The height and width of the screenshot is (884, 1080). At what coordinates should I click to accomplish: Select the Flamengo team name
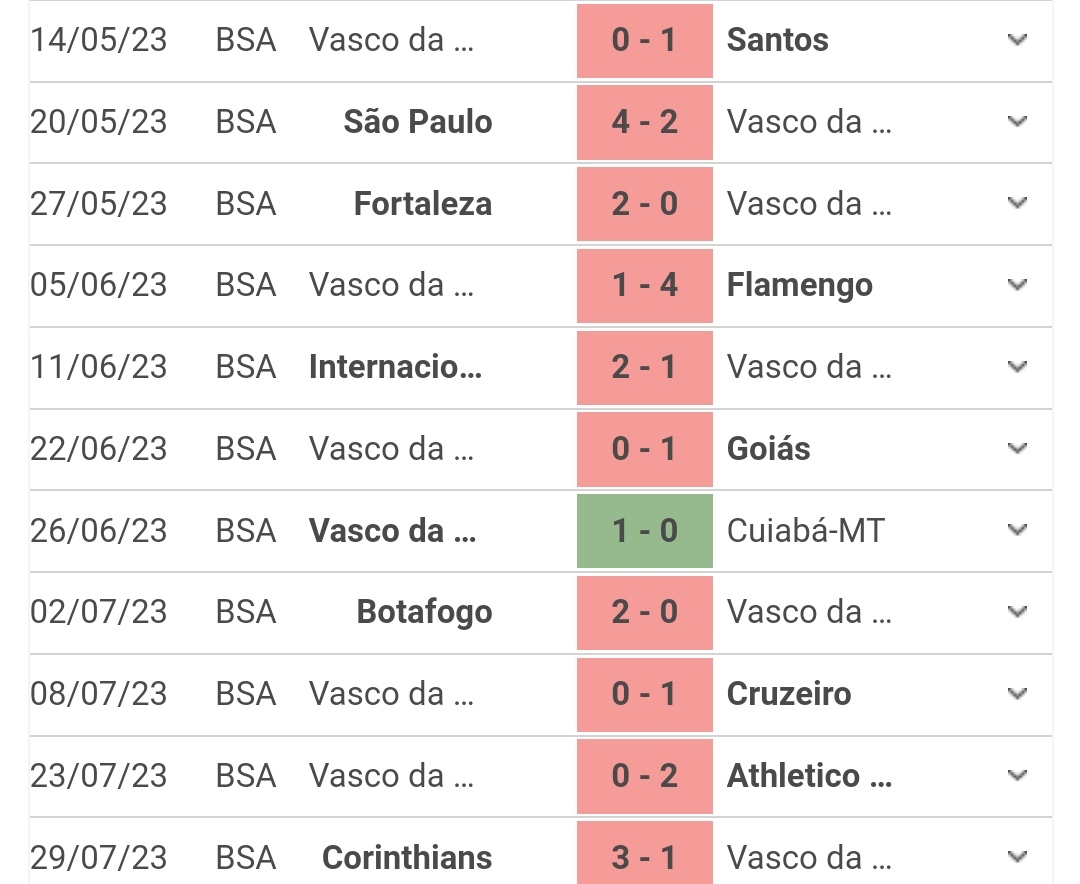[x=800, y=286]
